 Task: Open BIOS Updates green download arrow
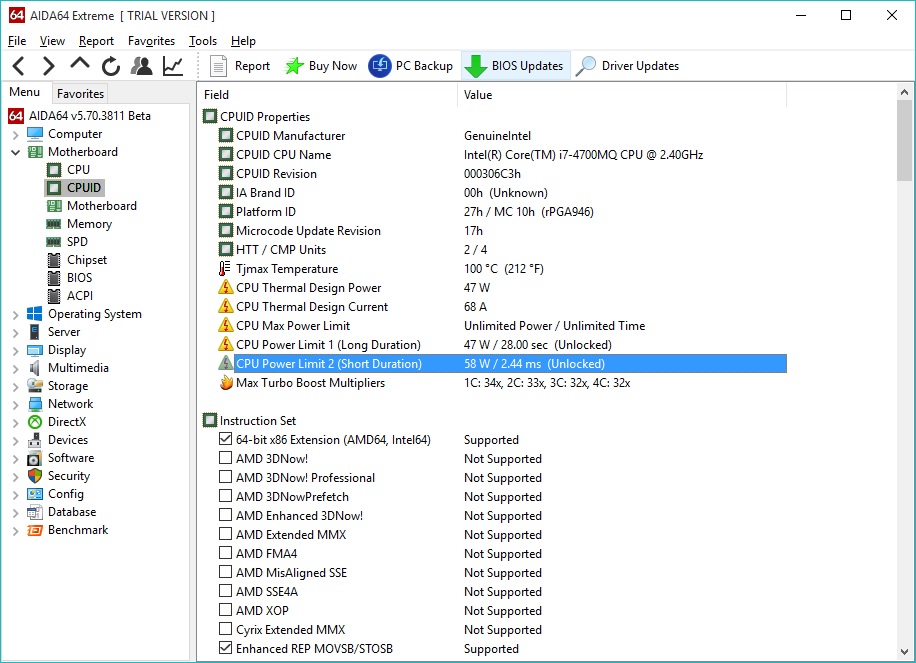click(476, 66)
